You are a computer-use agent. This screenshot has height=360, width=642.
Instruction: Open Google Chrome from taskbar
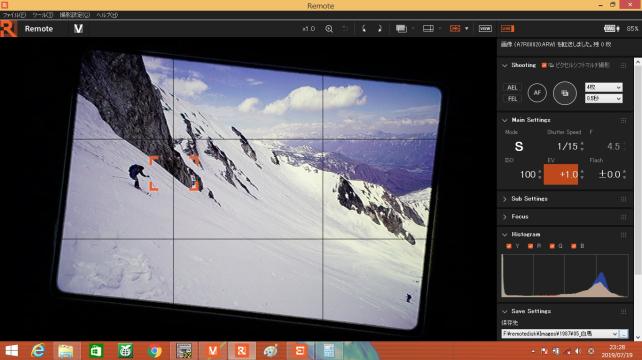click(x=155, y=351)
